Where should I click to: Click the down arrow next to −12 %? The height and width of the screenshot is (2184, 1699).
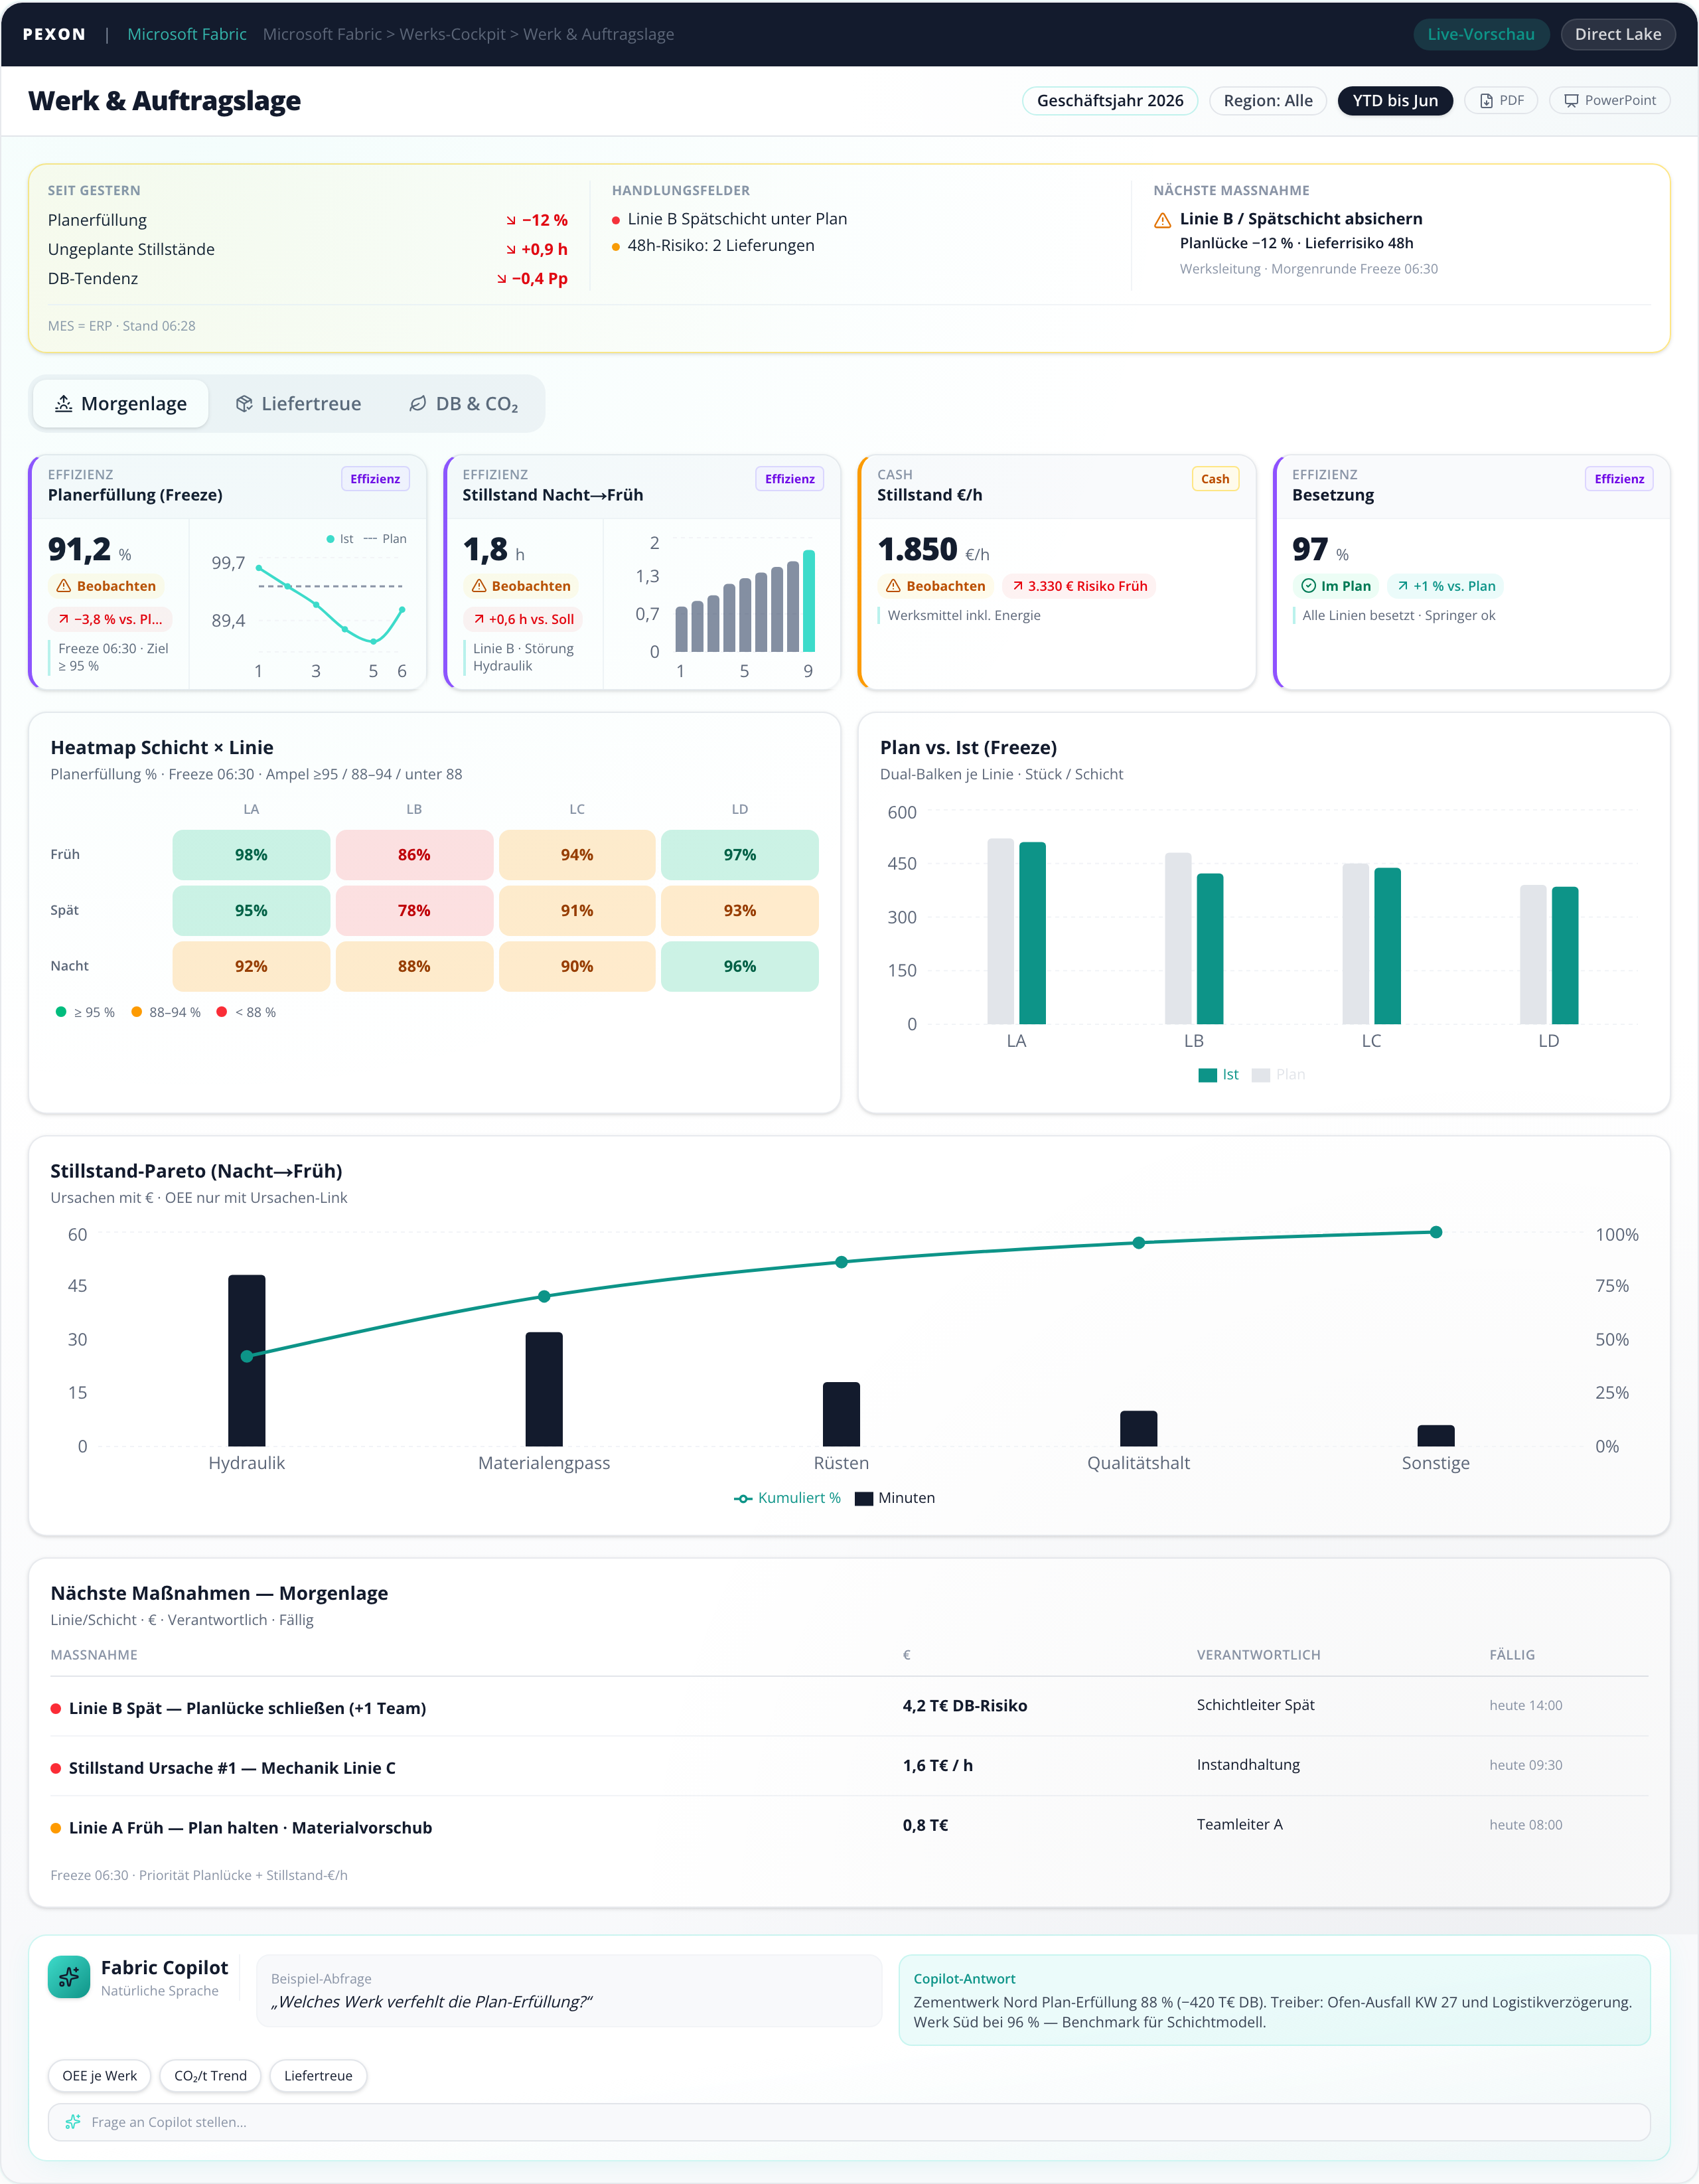(x=511, y=220)
